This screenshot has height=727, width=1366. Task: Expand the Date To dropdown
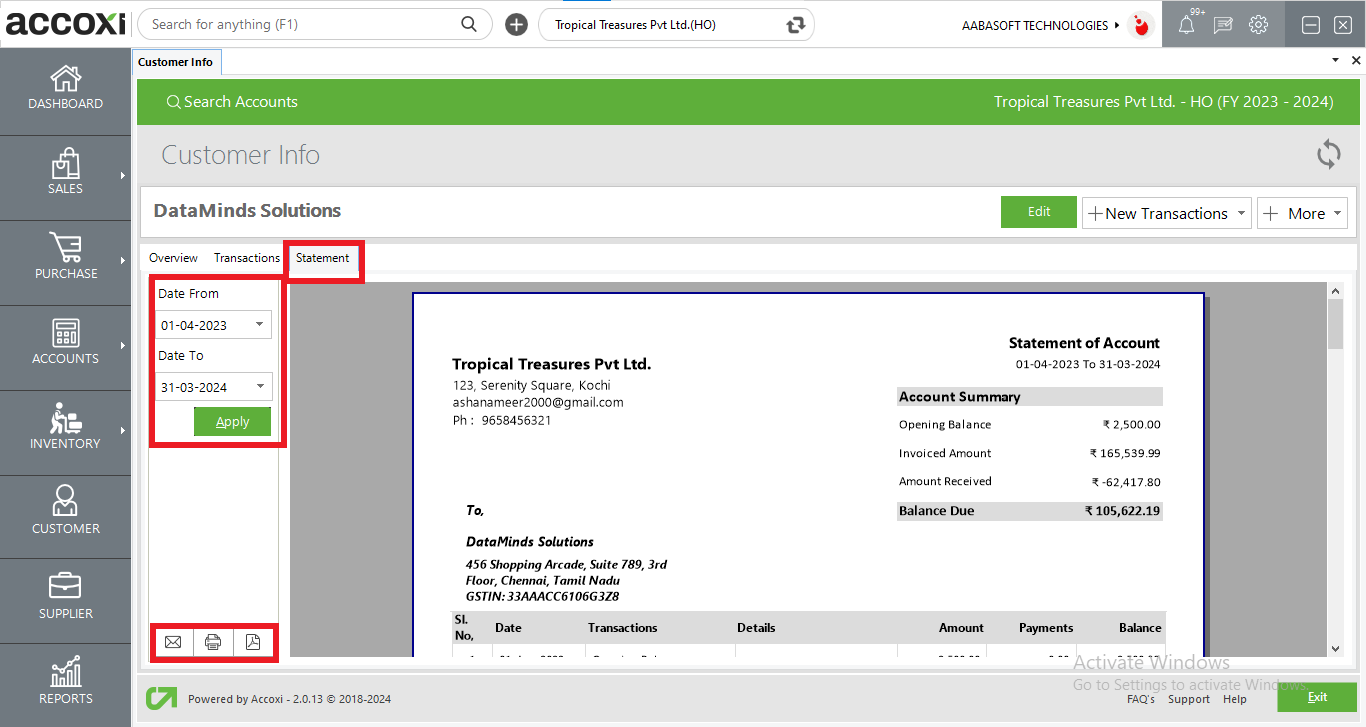coord(260,387)
